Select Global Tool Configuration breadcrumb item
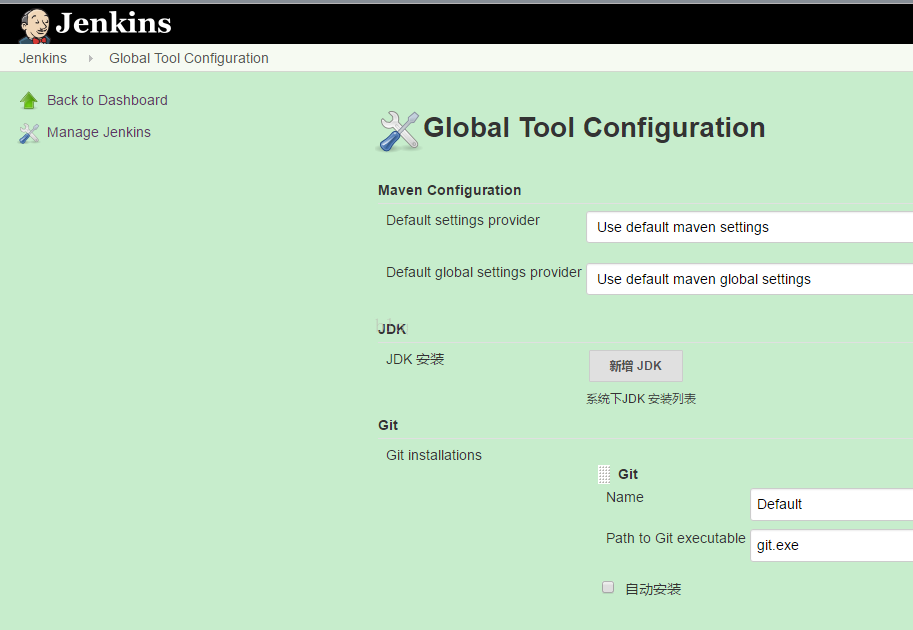This screenshot has height=630, width=913. (189, 58)
